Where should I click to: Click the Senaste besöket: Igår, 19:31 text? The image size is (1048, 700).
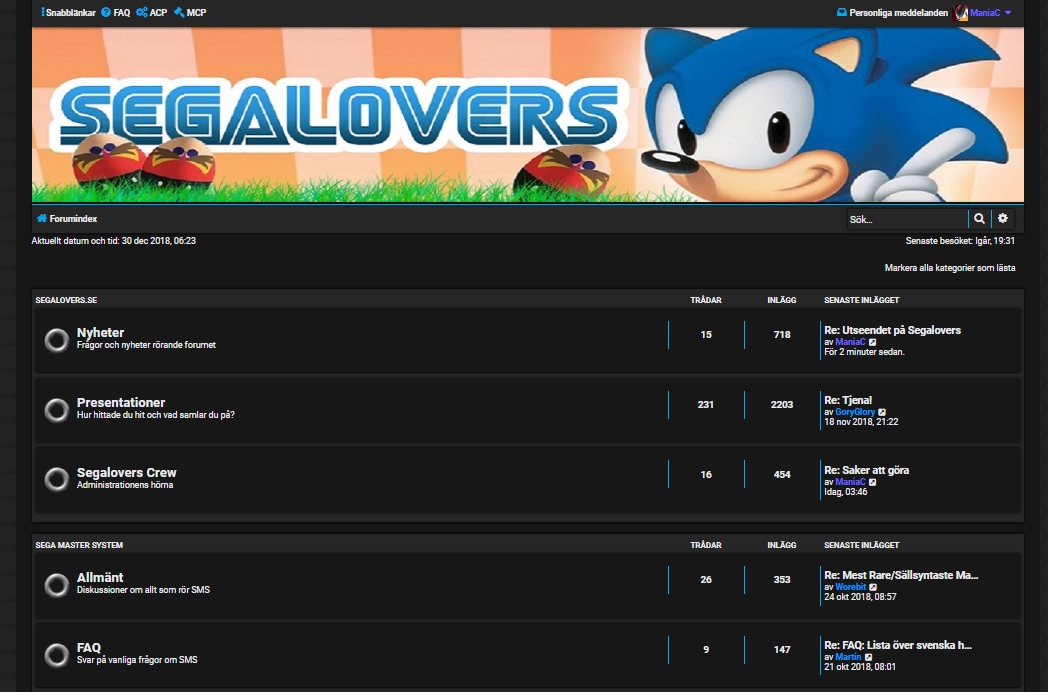[x=960, y=241]
